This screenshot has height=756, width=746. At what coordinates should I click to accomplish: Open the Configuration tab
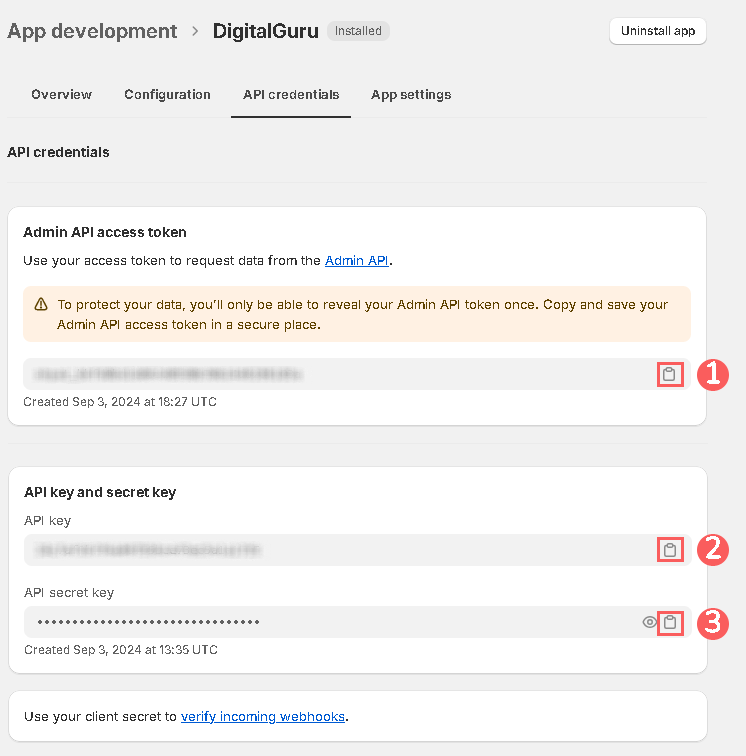click(167, 95)
